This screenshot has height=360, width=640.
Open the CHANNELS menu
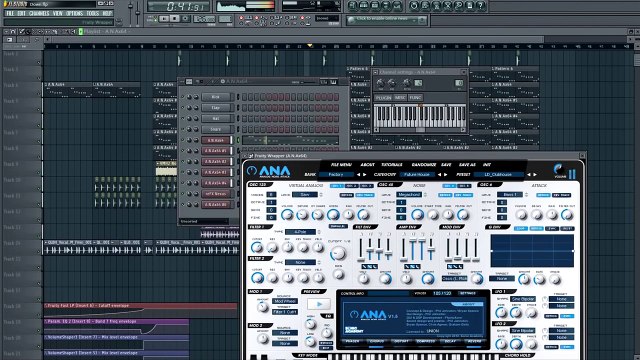pos(39,13)
